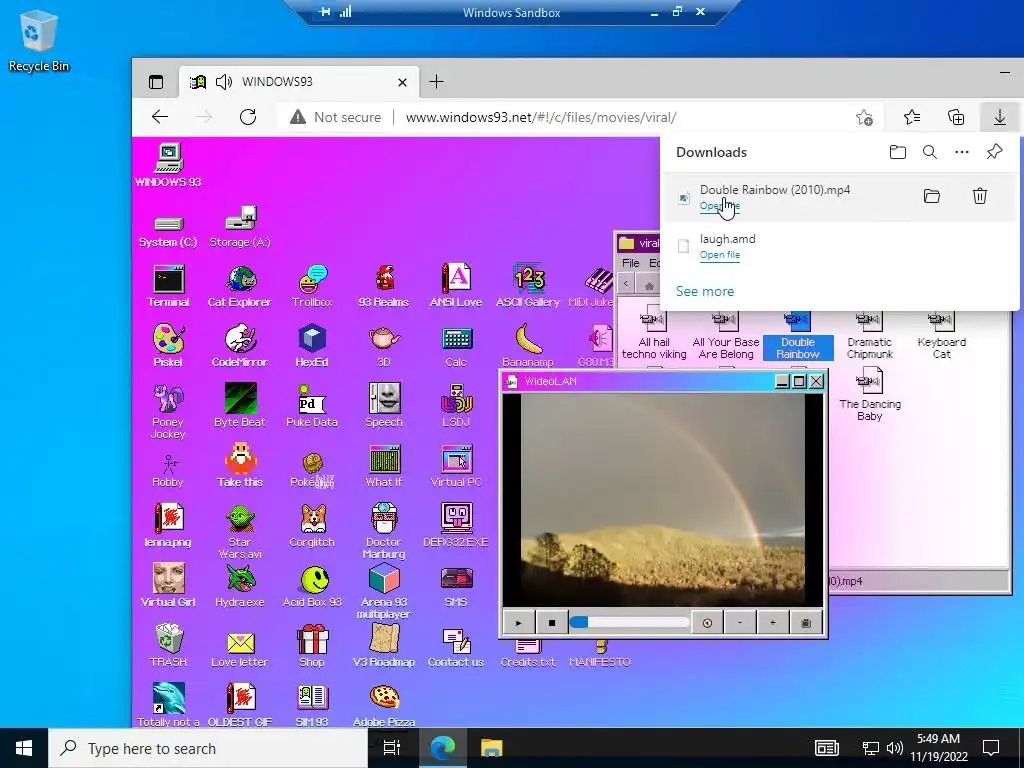Viewport: 1024px width, 768px height.
Task: Click Open file under Double Rainbow download
Action: tap(720, 206)
